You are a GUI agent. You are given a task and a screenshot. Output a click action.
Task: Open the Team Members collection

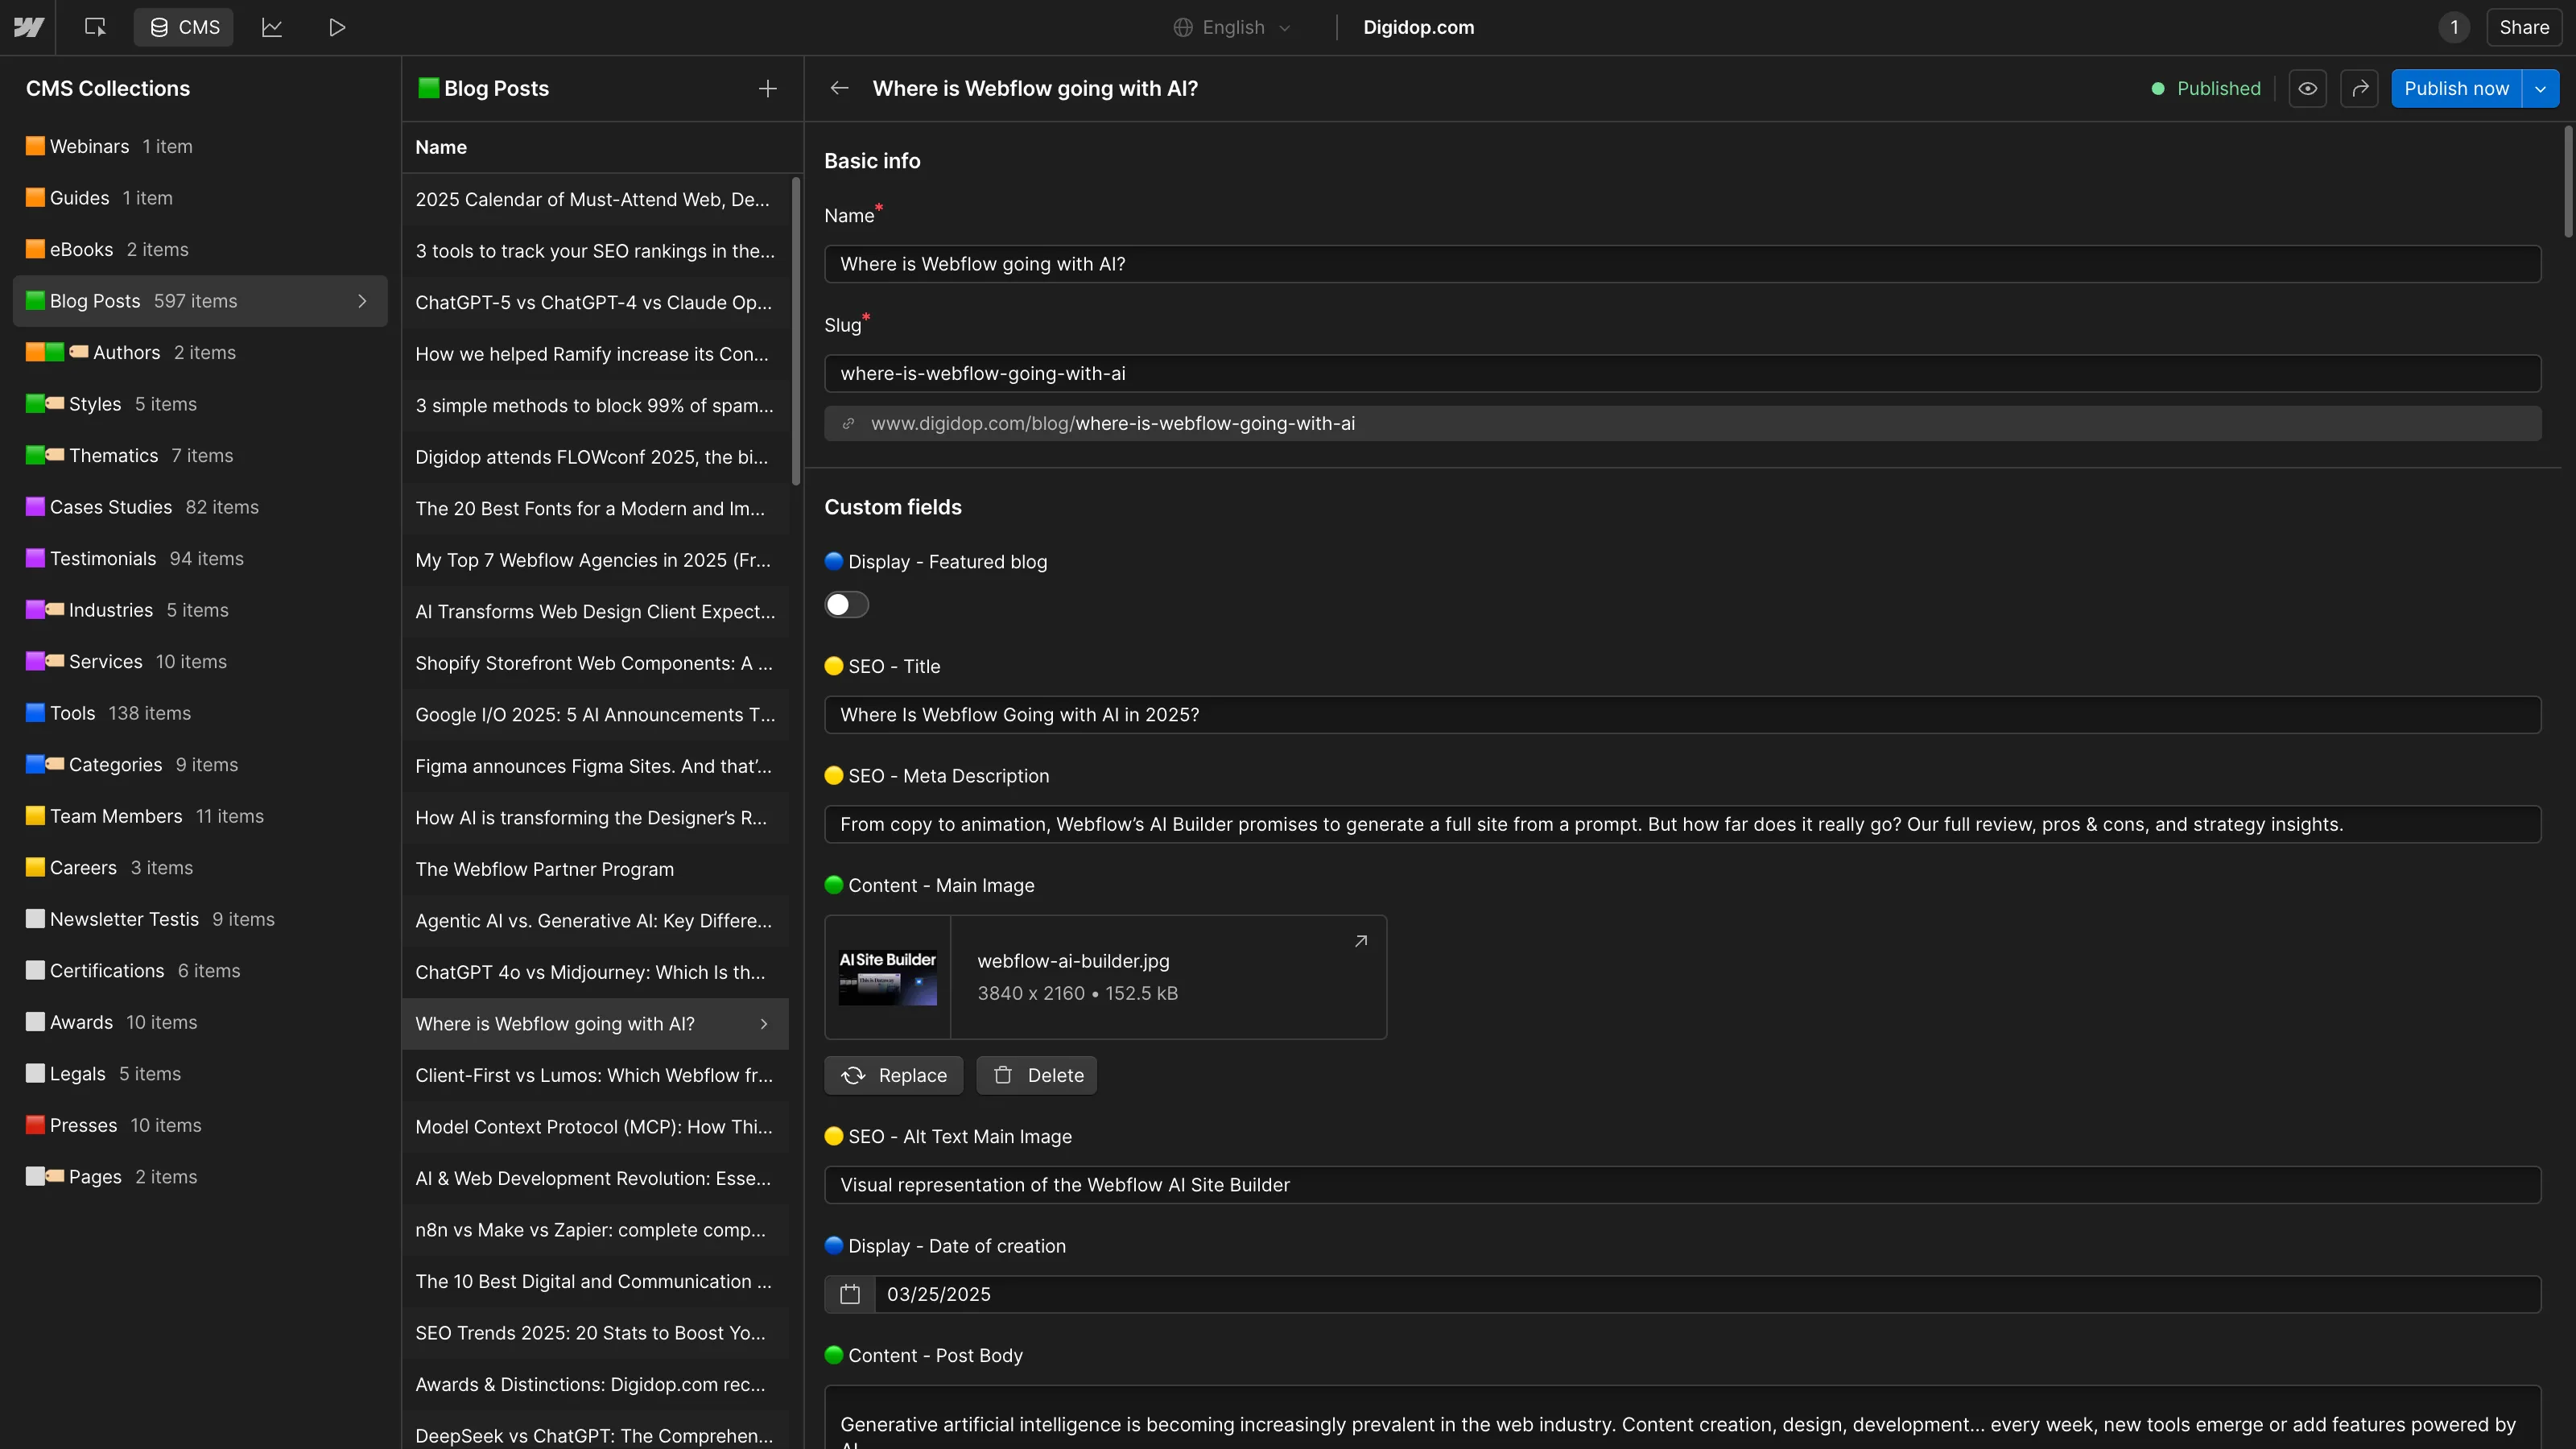[200, 816]
